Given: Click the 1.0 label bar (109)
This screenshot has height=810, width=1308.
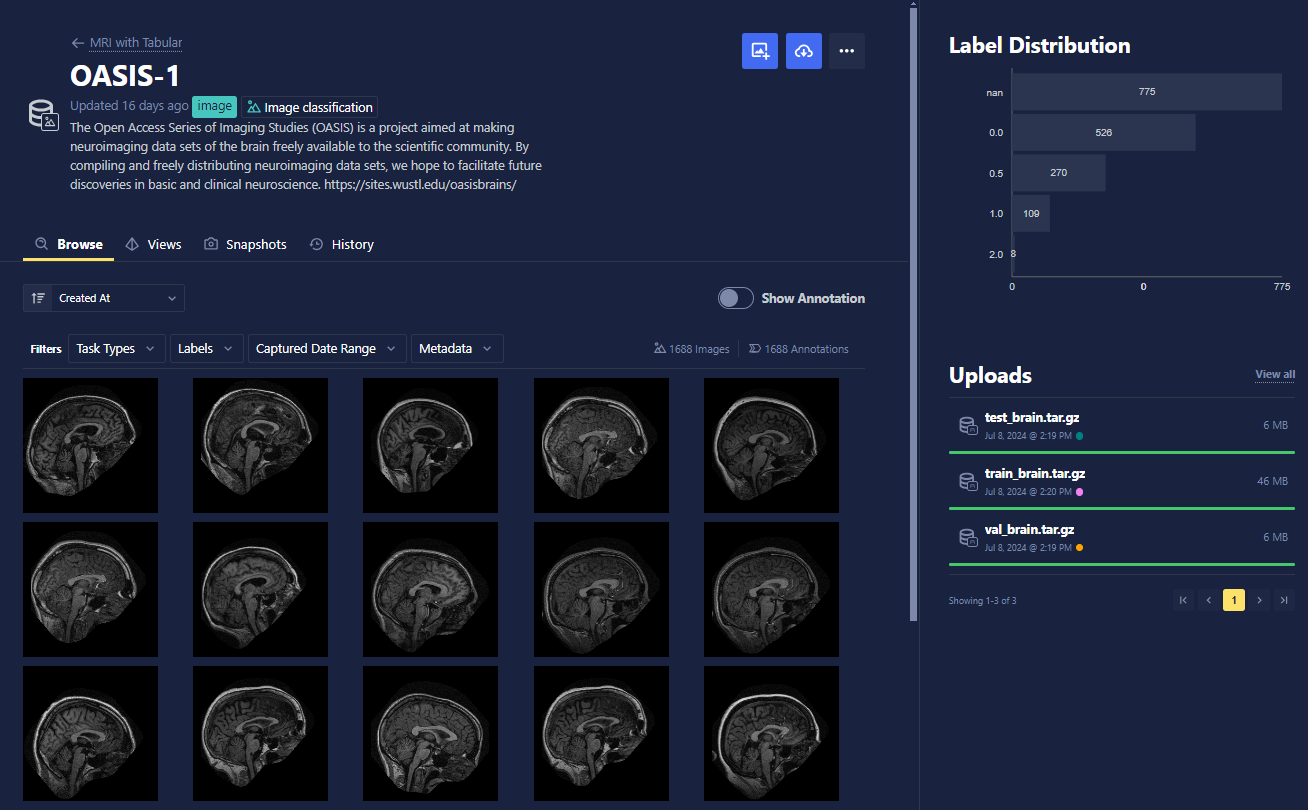Looking at the screenshot, I should (x=1031, y=213).
